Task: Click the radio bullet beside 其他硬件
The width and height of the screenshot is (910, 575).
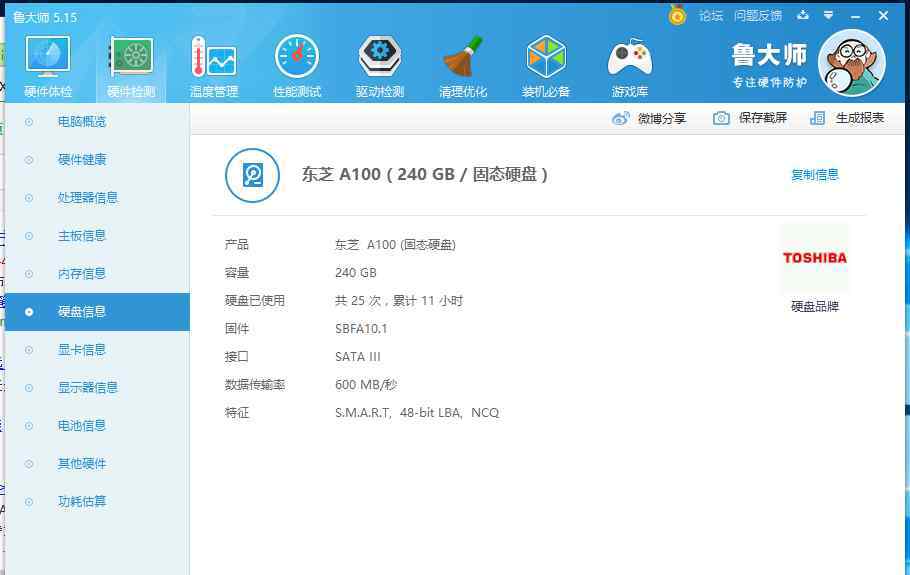Action: tap(28, 464)
